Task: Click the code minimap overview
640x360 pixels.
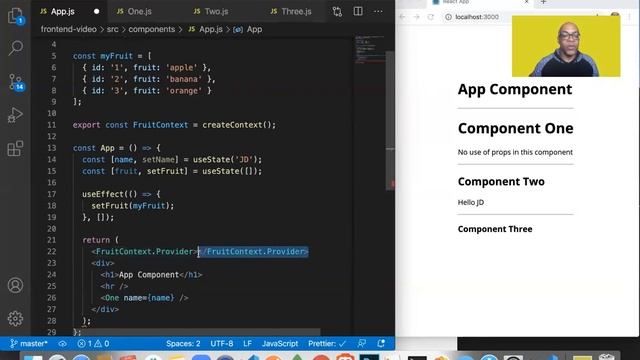Action: (369, 49)
